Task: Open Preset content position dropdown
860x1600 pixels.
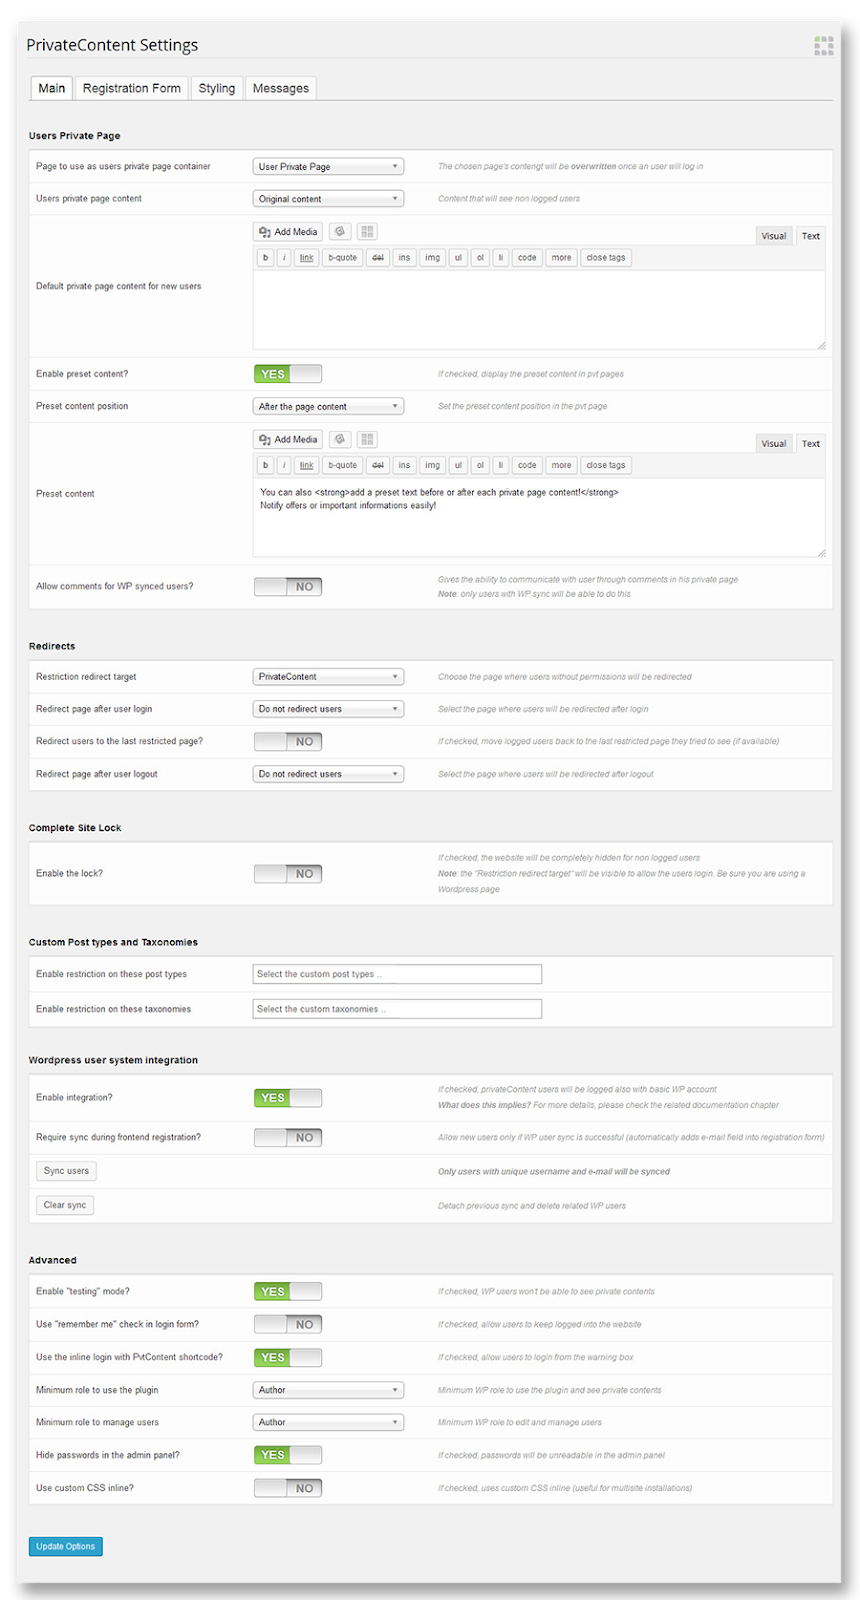Action: click(x=328, y=407)
